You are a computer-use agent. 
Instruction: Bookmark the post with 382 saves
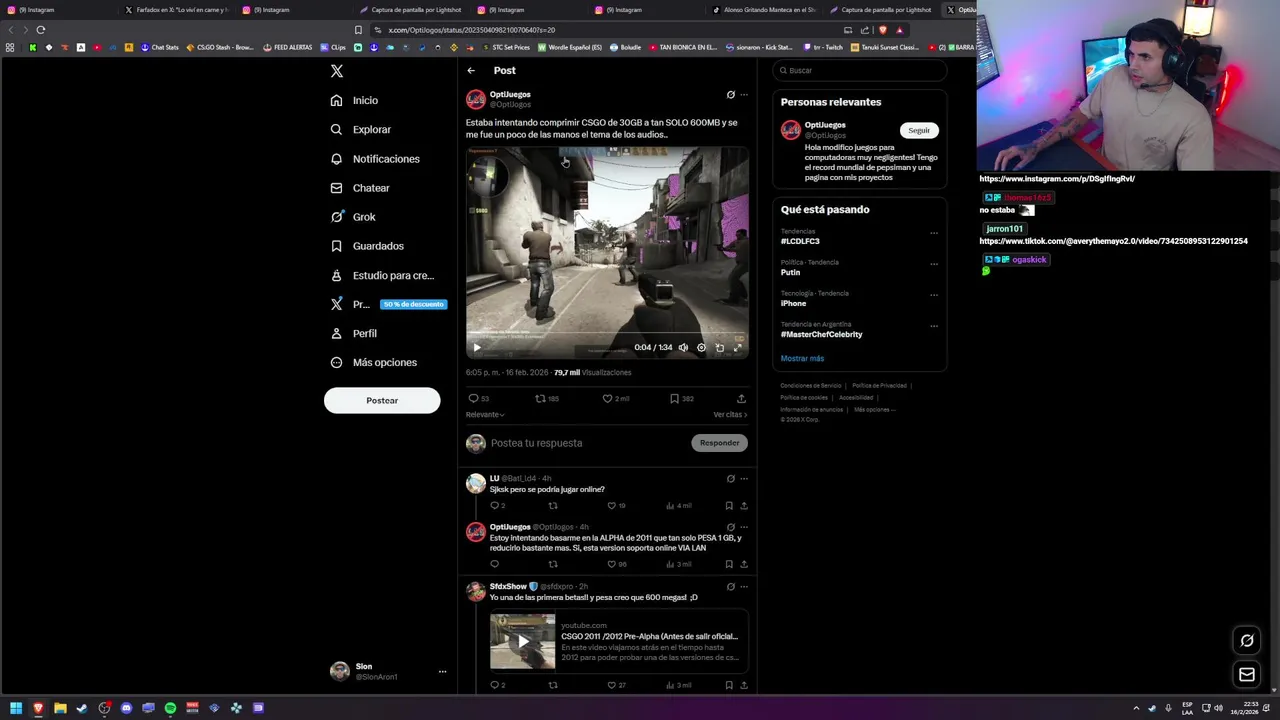point(682,398)
